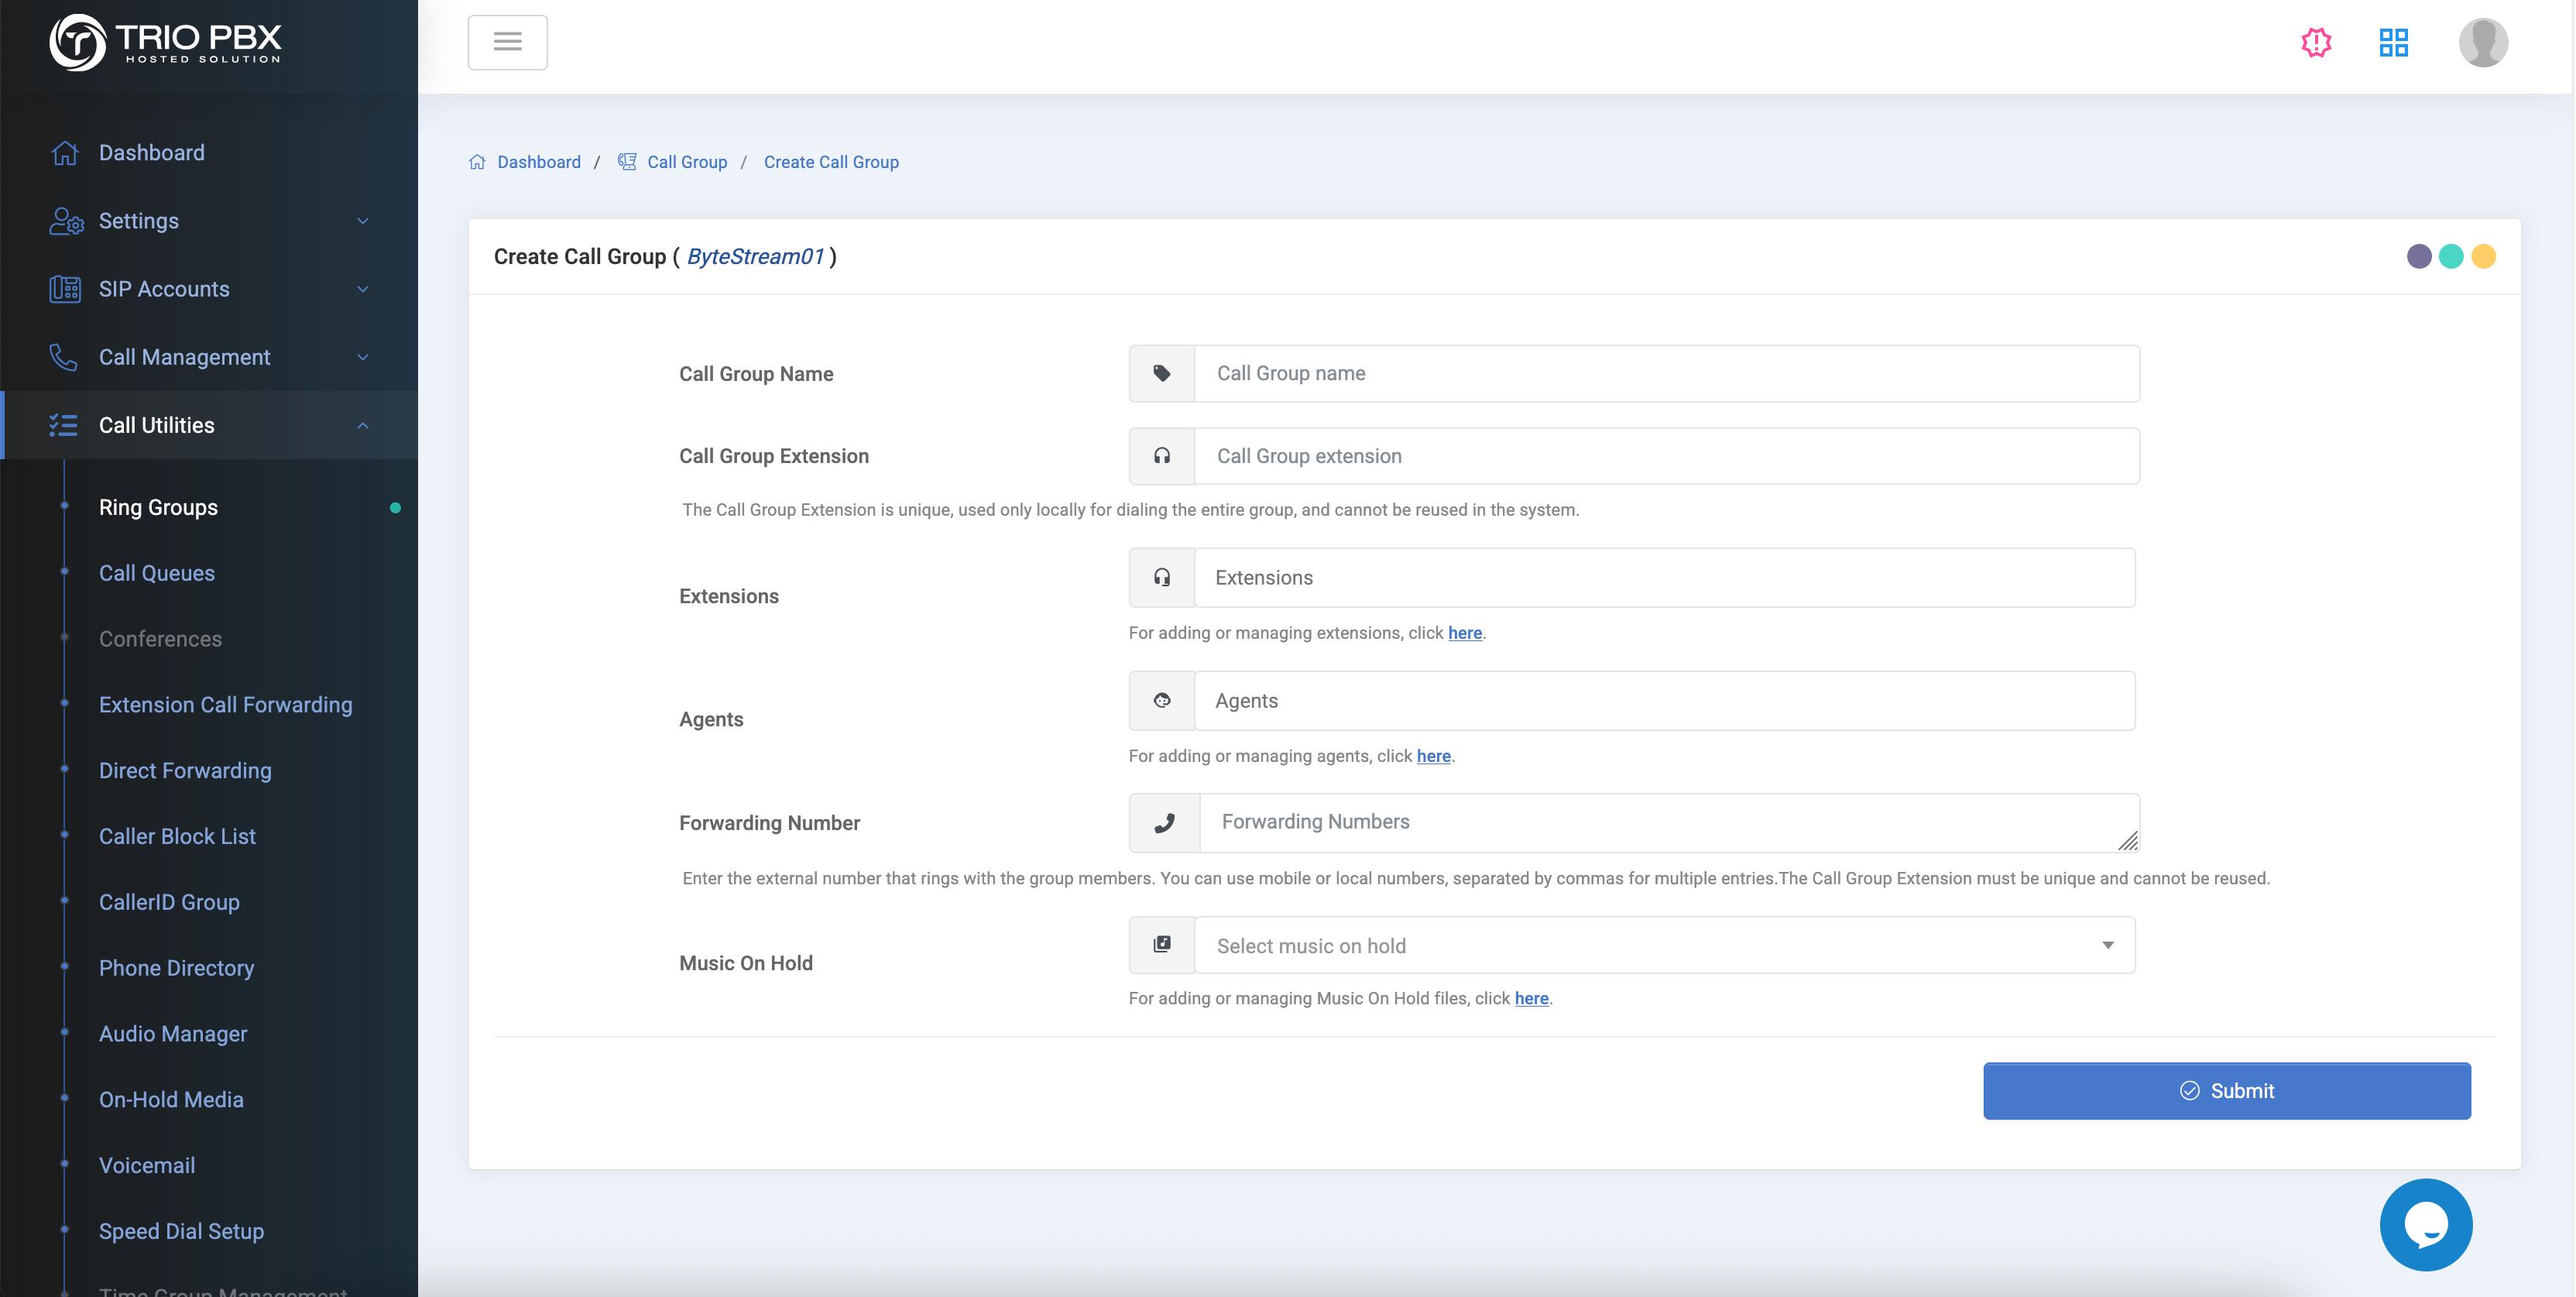Open Phone Directory item
The width and height of the screenshot is (2576, 1297).
tap(176, 968)
